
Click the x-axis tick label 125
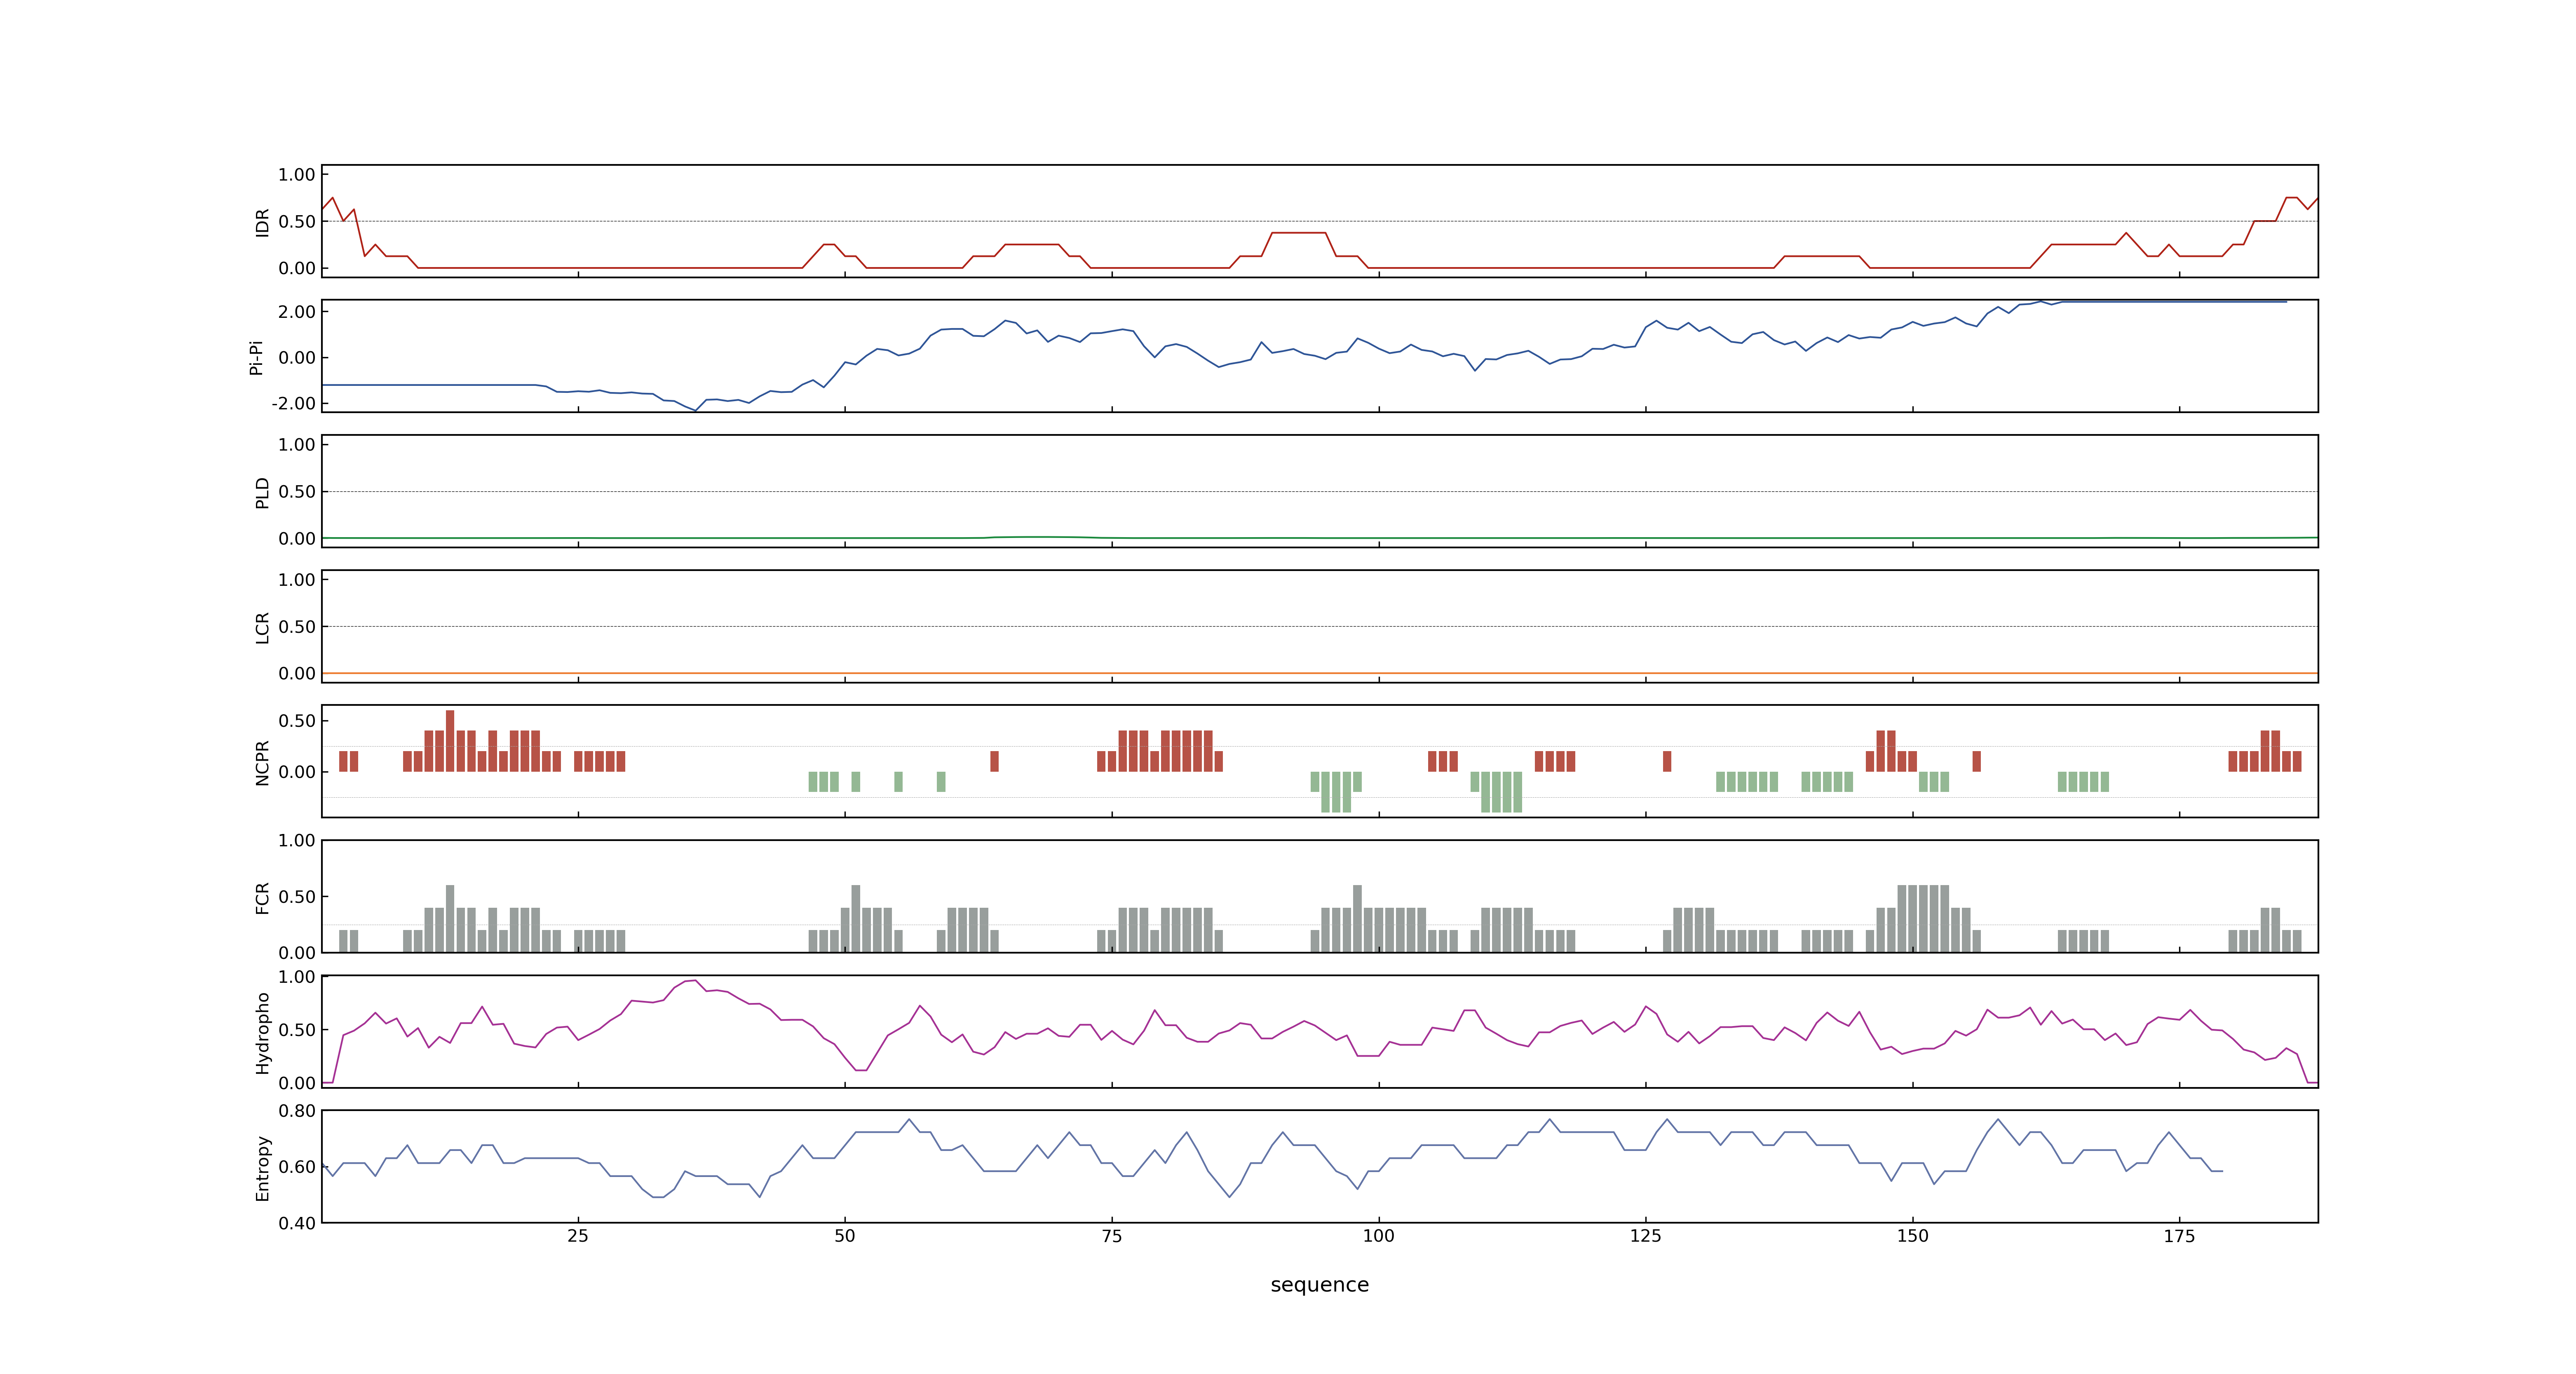coord(1646,1236)
